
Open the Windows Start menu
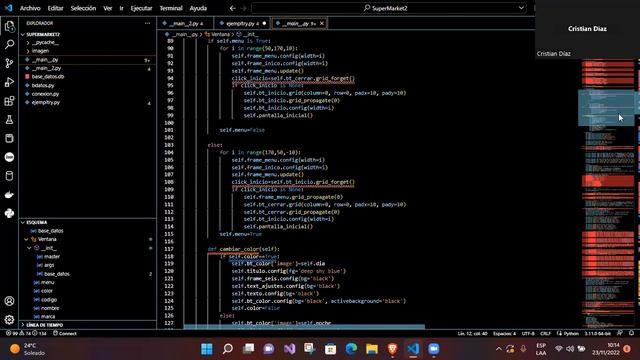tap(207, 349)
